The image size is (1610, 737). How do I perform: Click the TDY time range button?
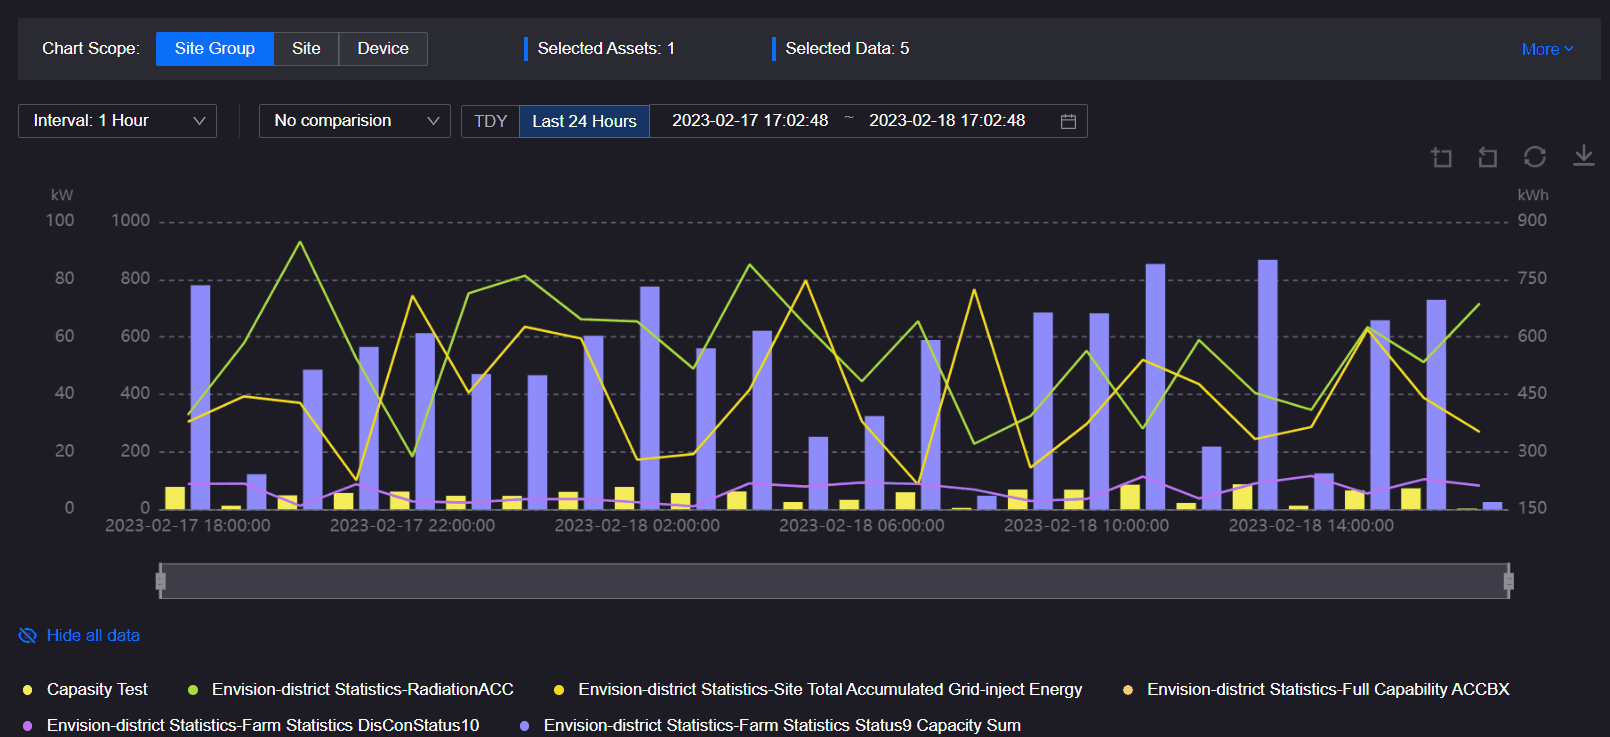490,121
